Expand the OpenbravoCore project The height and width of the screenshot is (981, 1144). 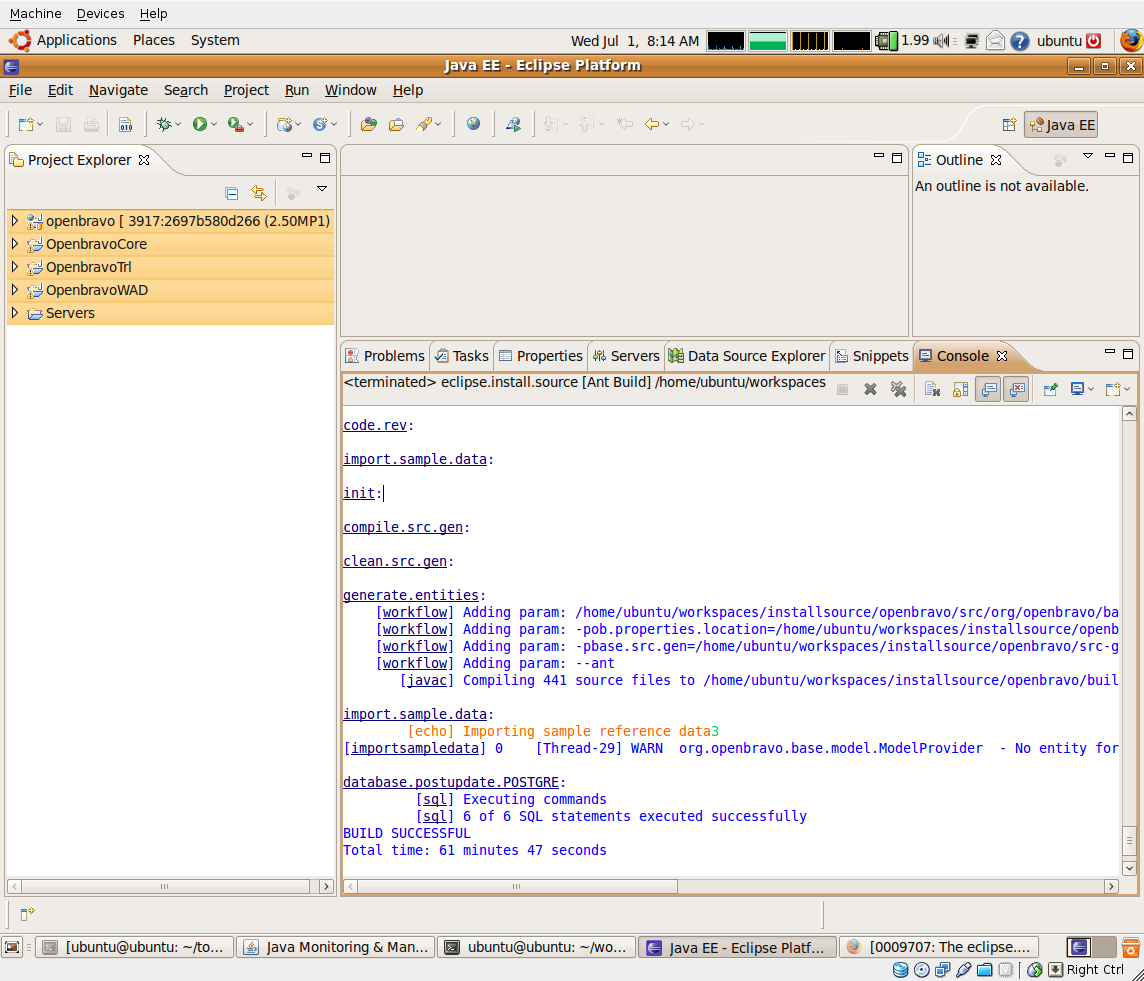tap(14, 244)
